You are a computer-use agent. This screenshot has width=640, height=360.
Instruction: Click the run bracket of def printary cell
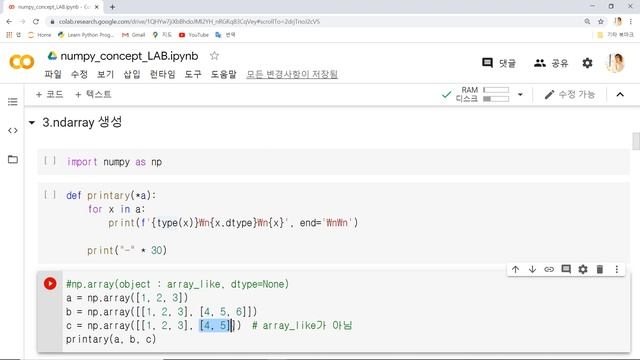click(50, 195)
